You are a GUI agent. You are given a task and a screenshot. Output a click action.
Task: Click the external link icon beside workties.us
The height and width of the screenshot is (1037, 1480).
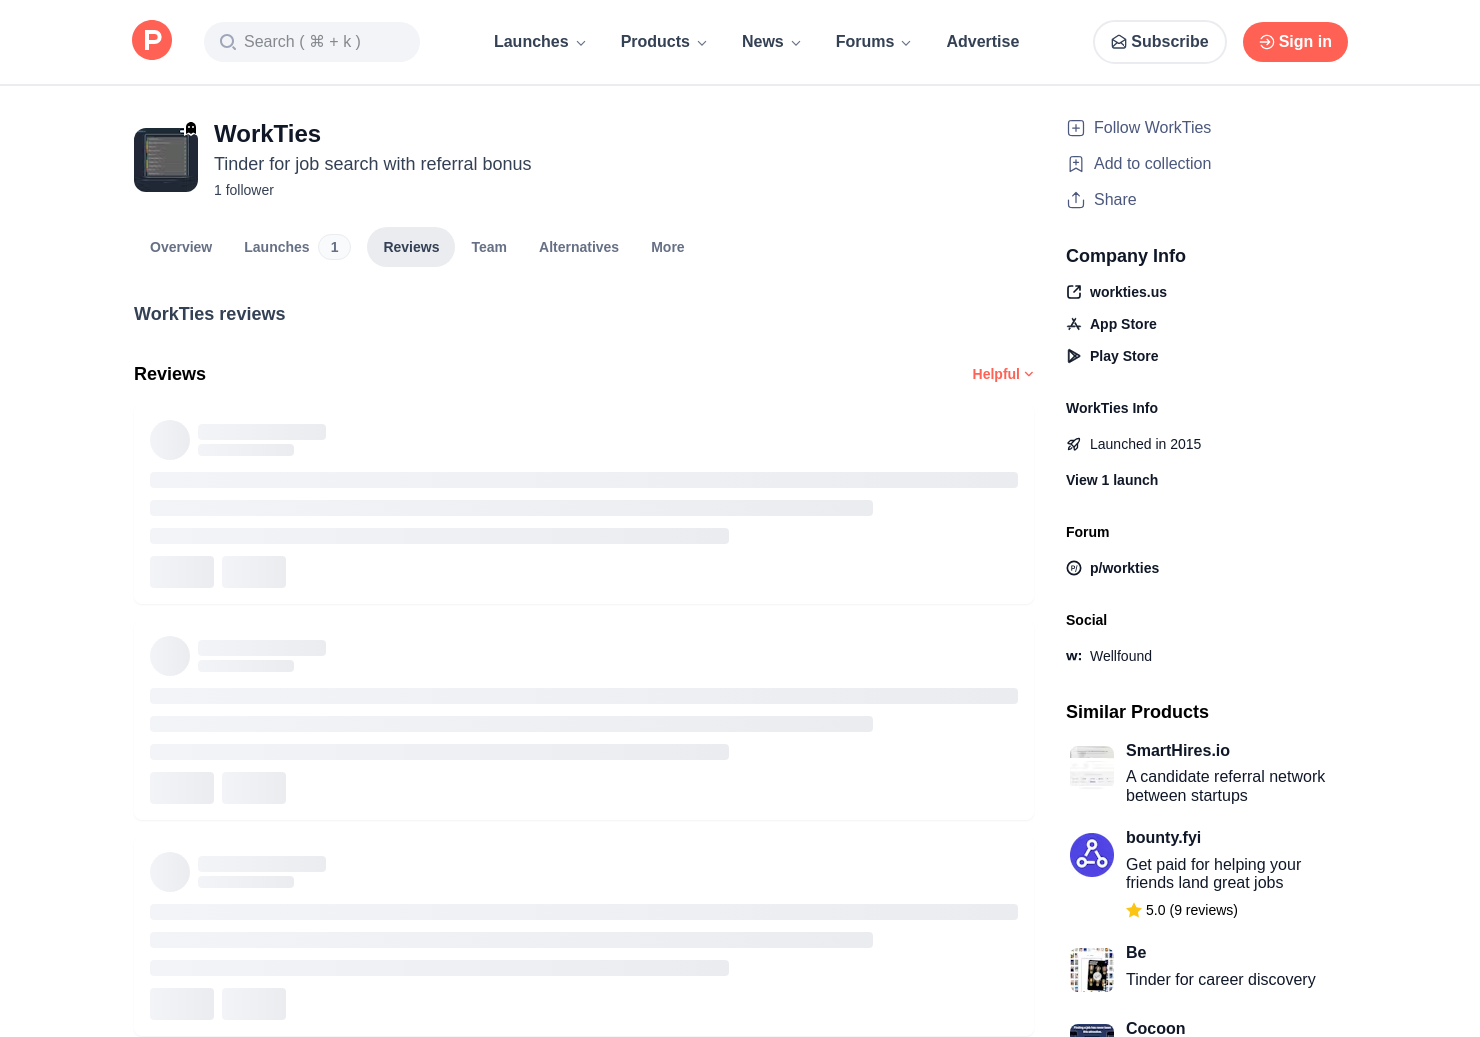(1074, 292)
